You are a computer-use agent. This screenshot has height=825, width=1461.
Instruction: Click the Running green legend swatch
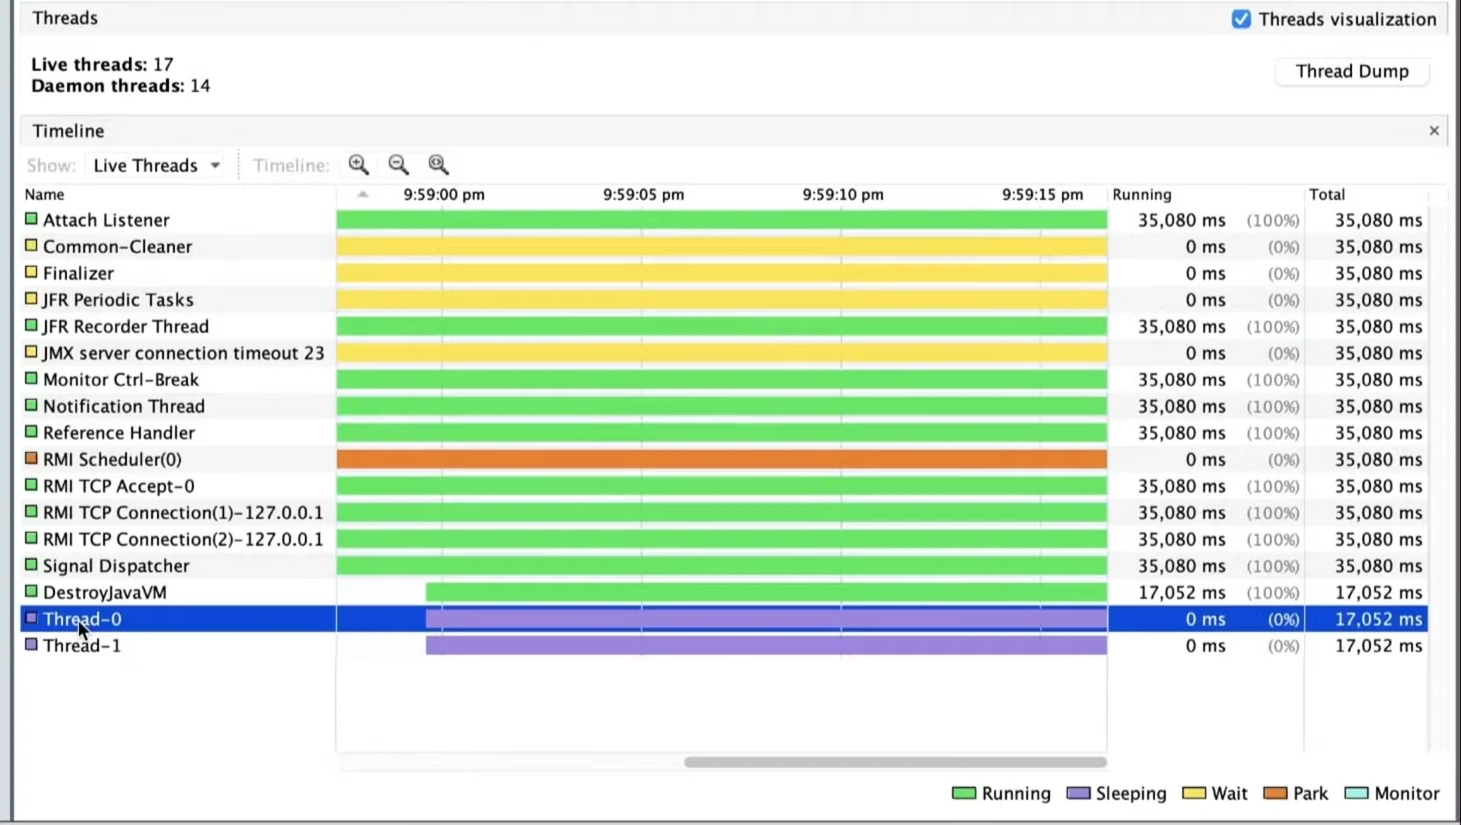pos(964,793)
